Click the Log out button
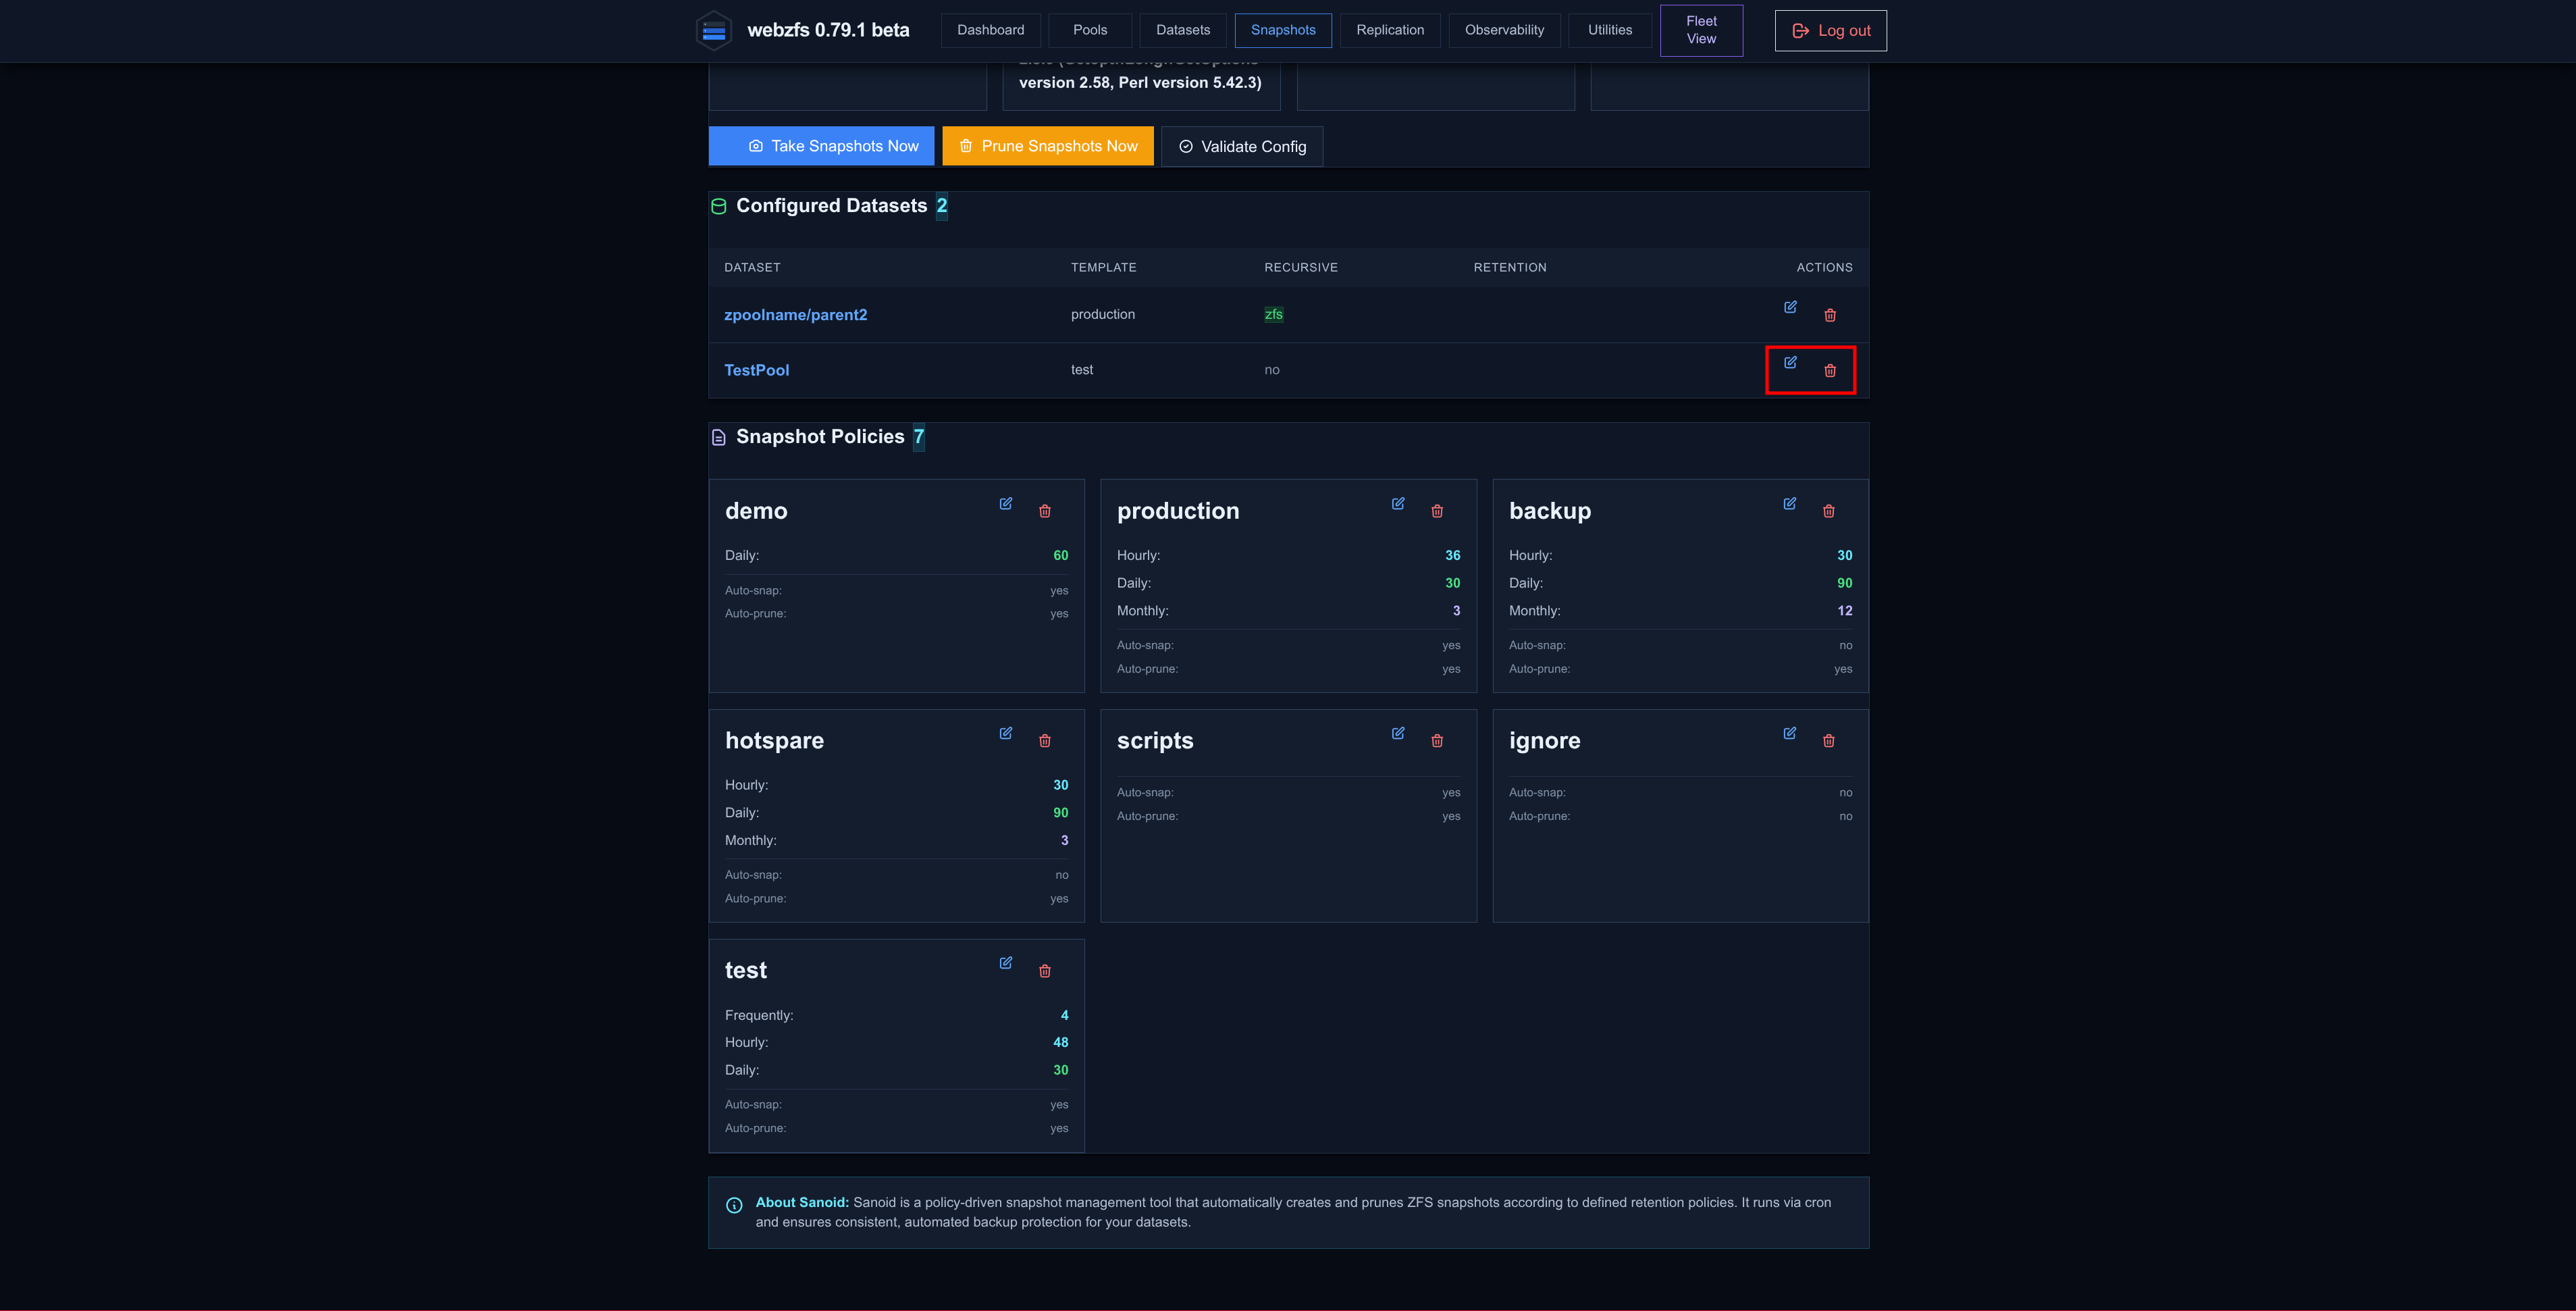The width and height of the screenshot is (2576, 1311). [1831, 31]
